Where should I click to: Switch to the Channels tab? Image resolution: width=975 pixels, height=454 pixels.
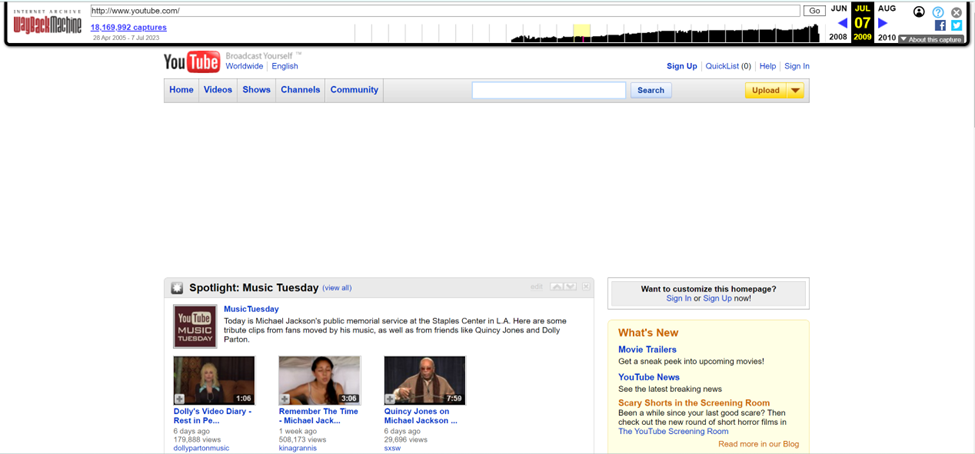tap(300, 90)
